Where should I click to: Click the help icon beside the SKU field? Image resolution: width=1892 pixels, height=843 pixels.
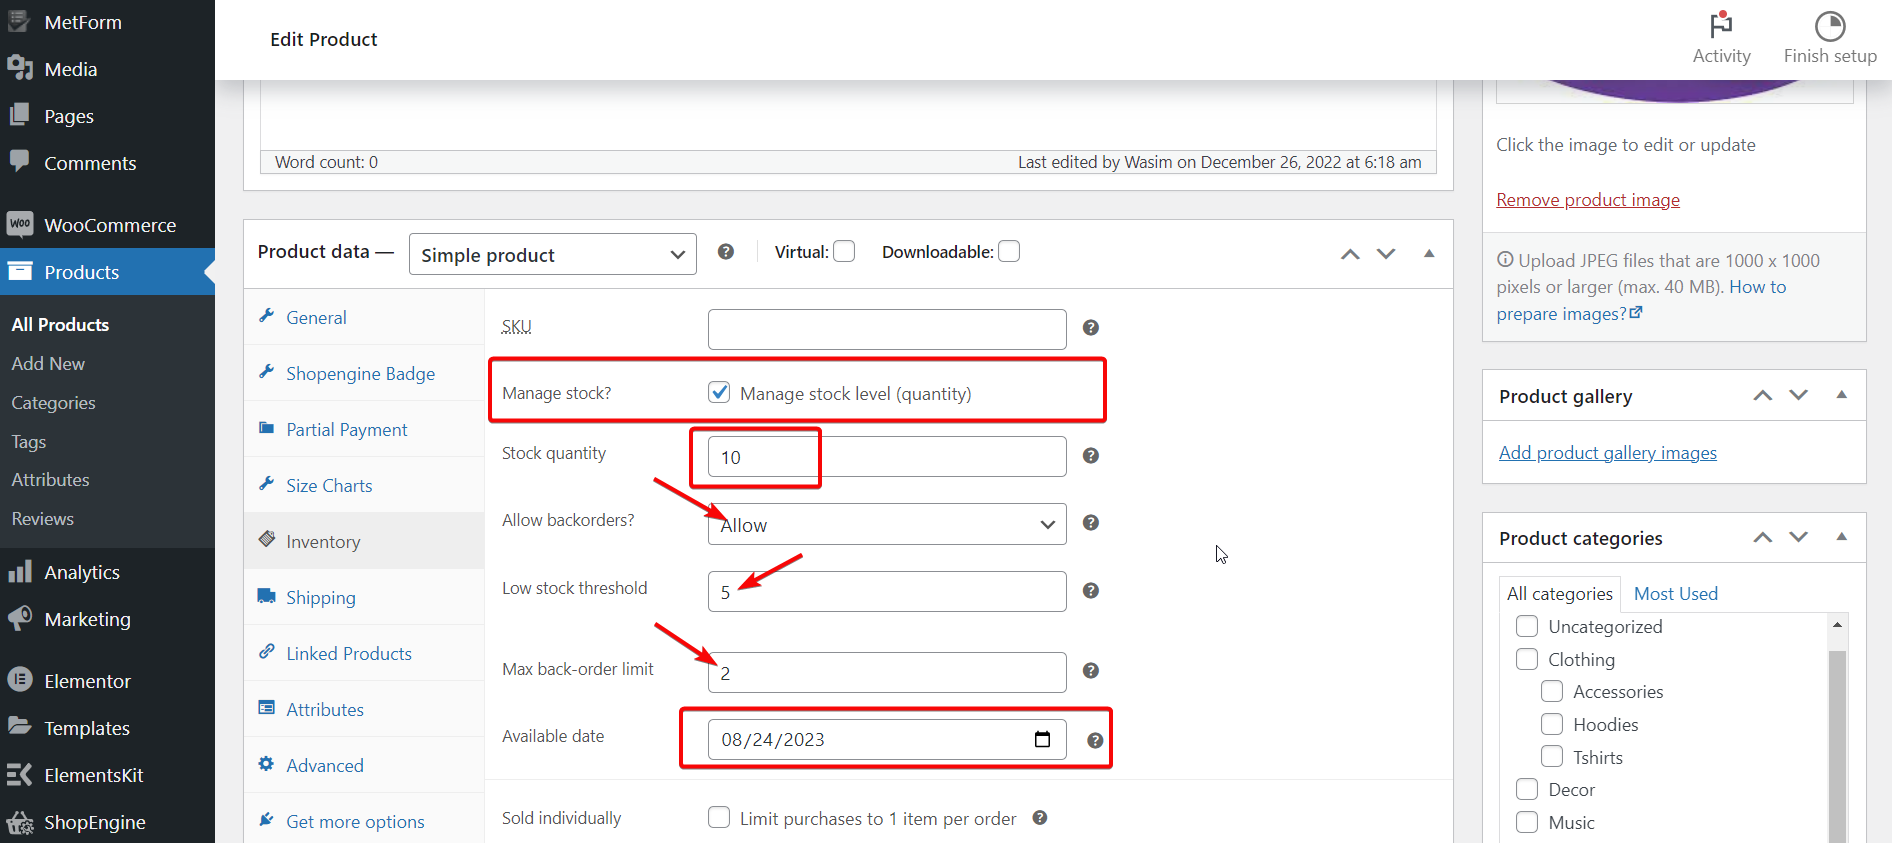[1091, 328]
